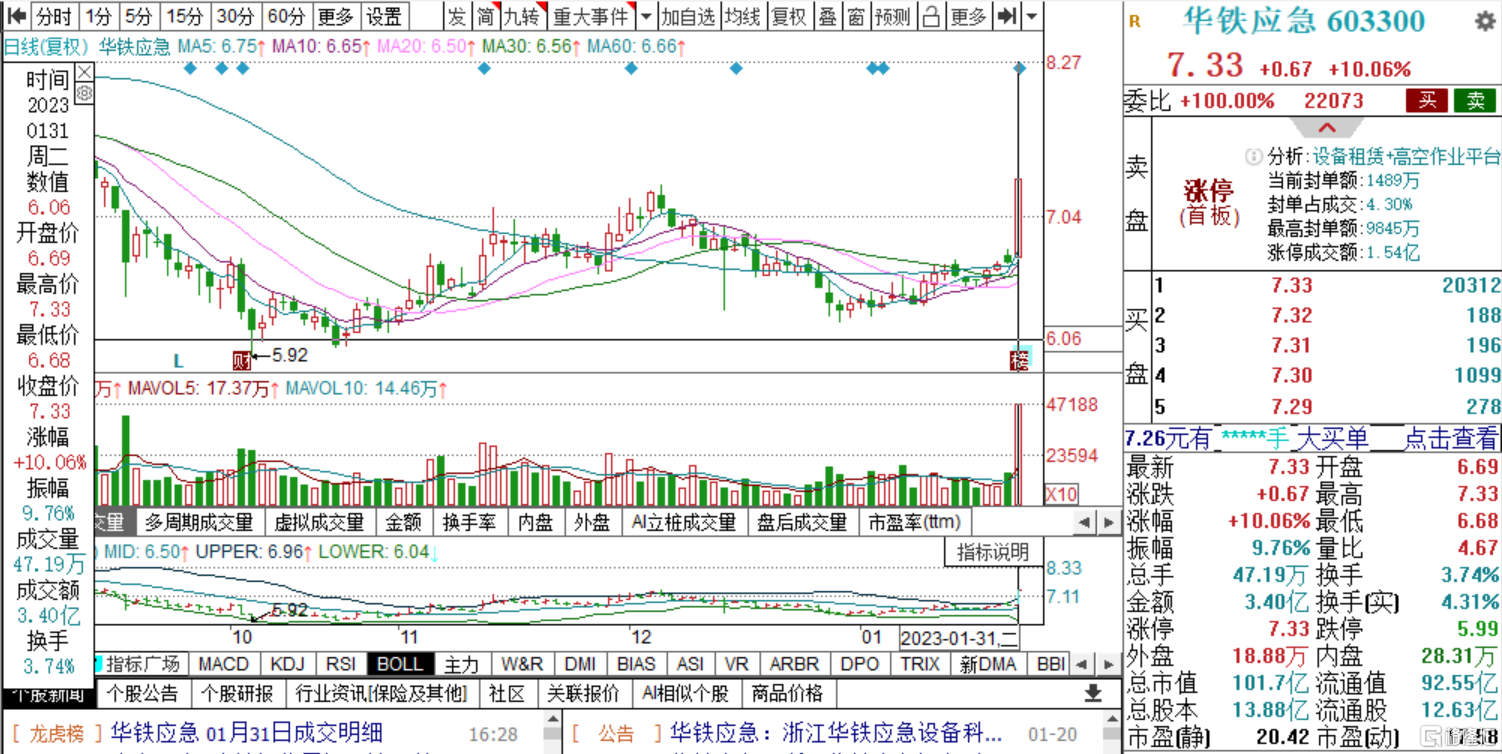Open the 指标说明 indicator description

tap(994, 552)
